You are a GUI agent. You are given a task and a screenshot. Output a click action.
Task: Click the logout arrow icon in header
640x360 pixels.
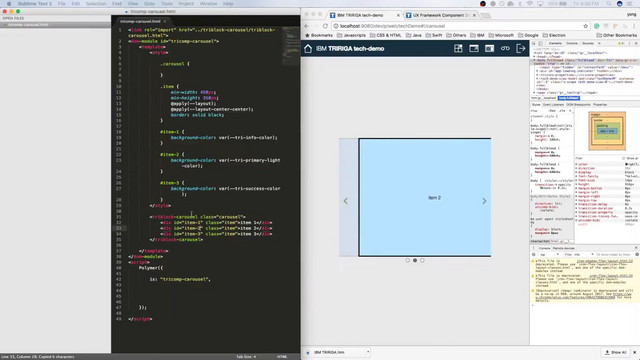click(x=520, y=49)
